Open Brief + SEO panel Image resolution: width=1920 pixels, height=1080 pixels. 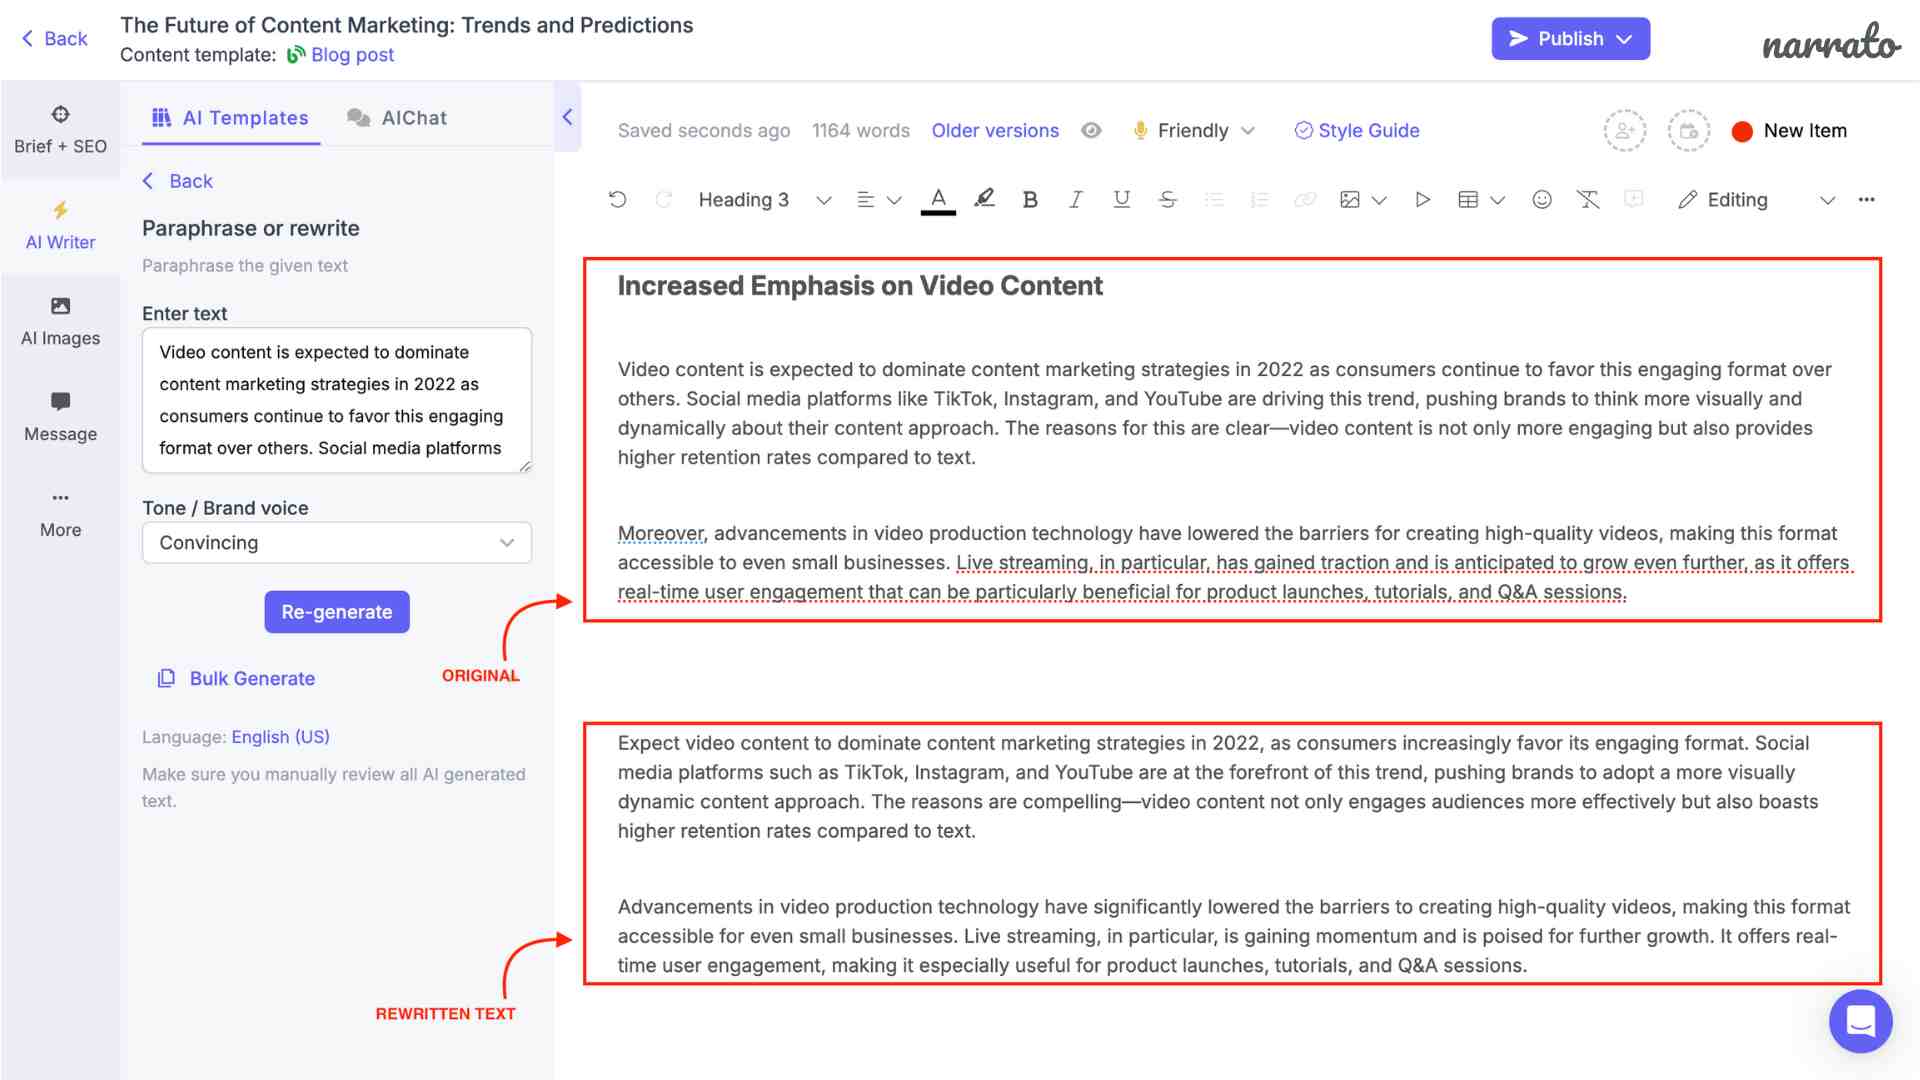click(x=60, y=130)
